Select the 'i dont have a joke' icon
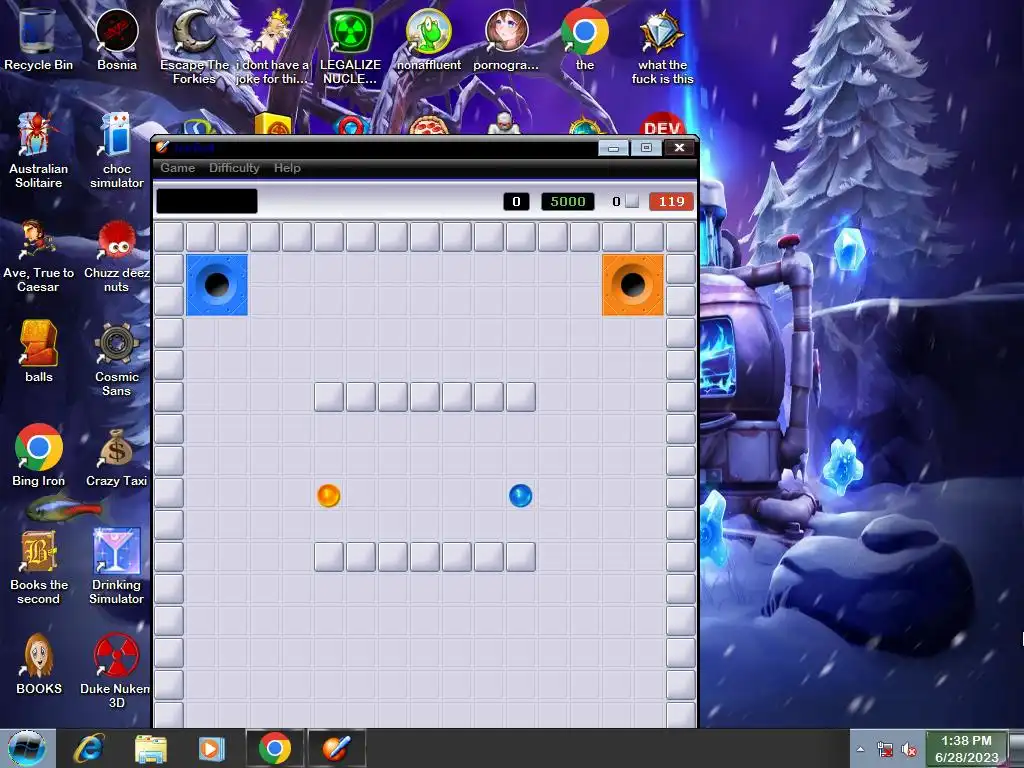Viewport: 1024px width, 768px height. point(273,47)
